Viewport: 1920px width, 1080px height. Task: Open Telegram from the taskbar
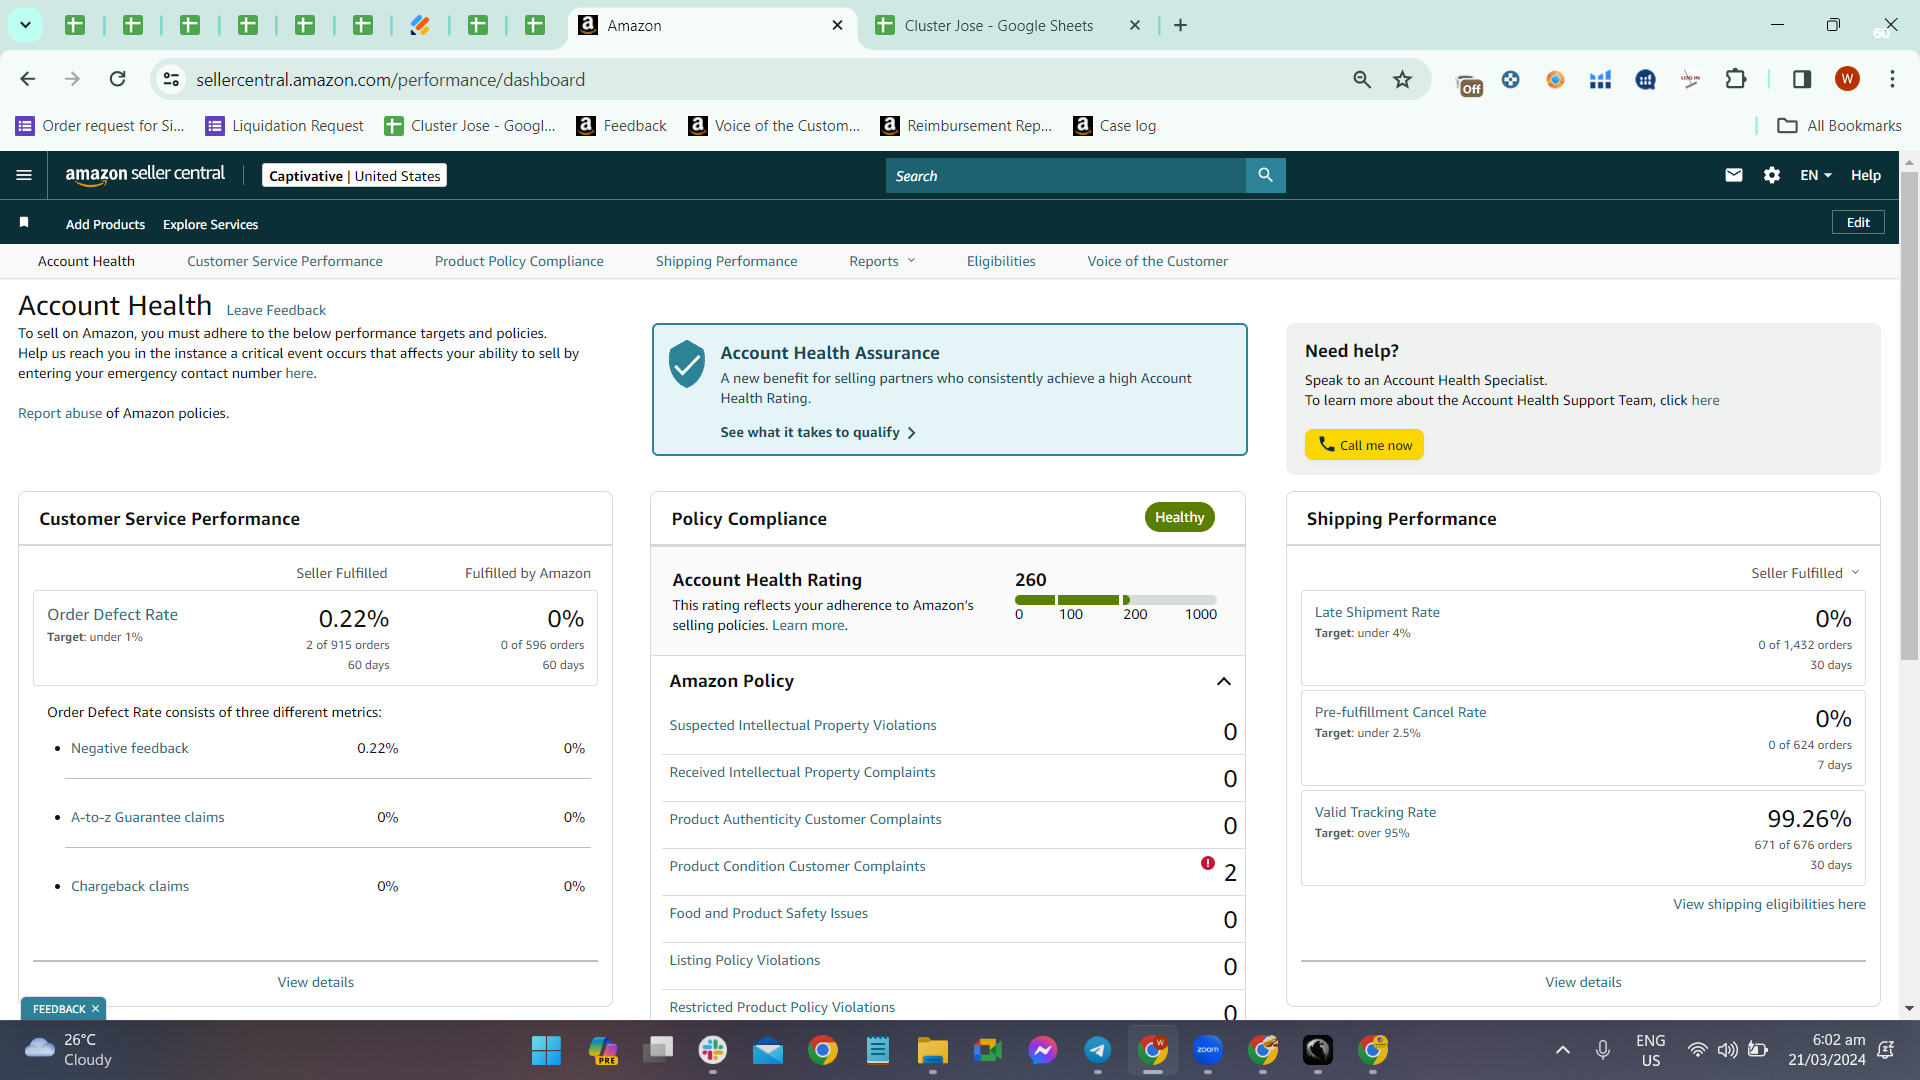[1098, 1051]
